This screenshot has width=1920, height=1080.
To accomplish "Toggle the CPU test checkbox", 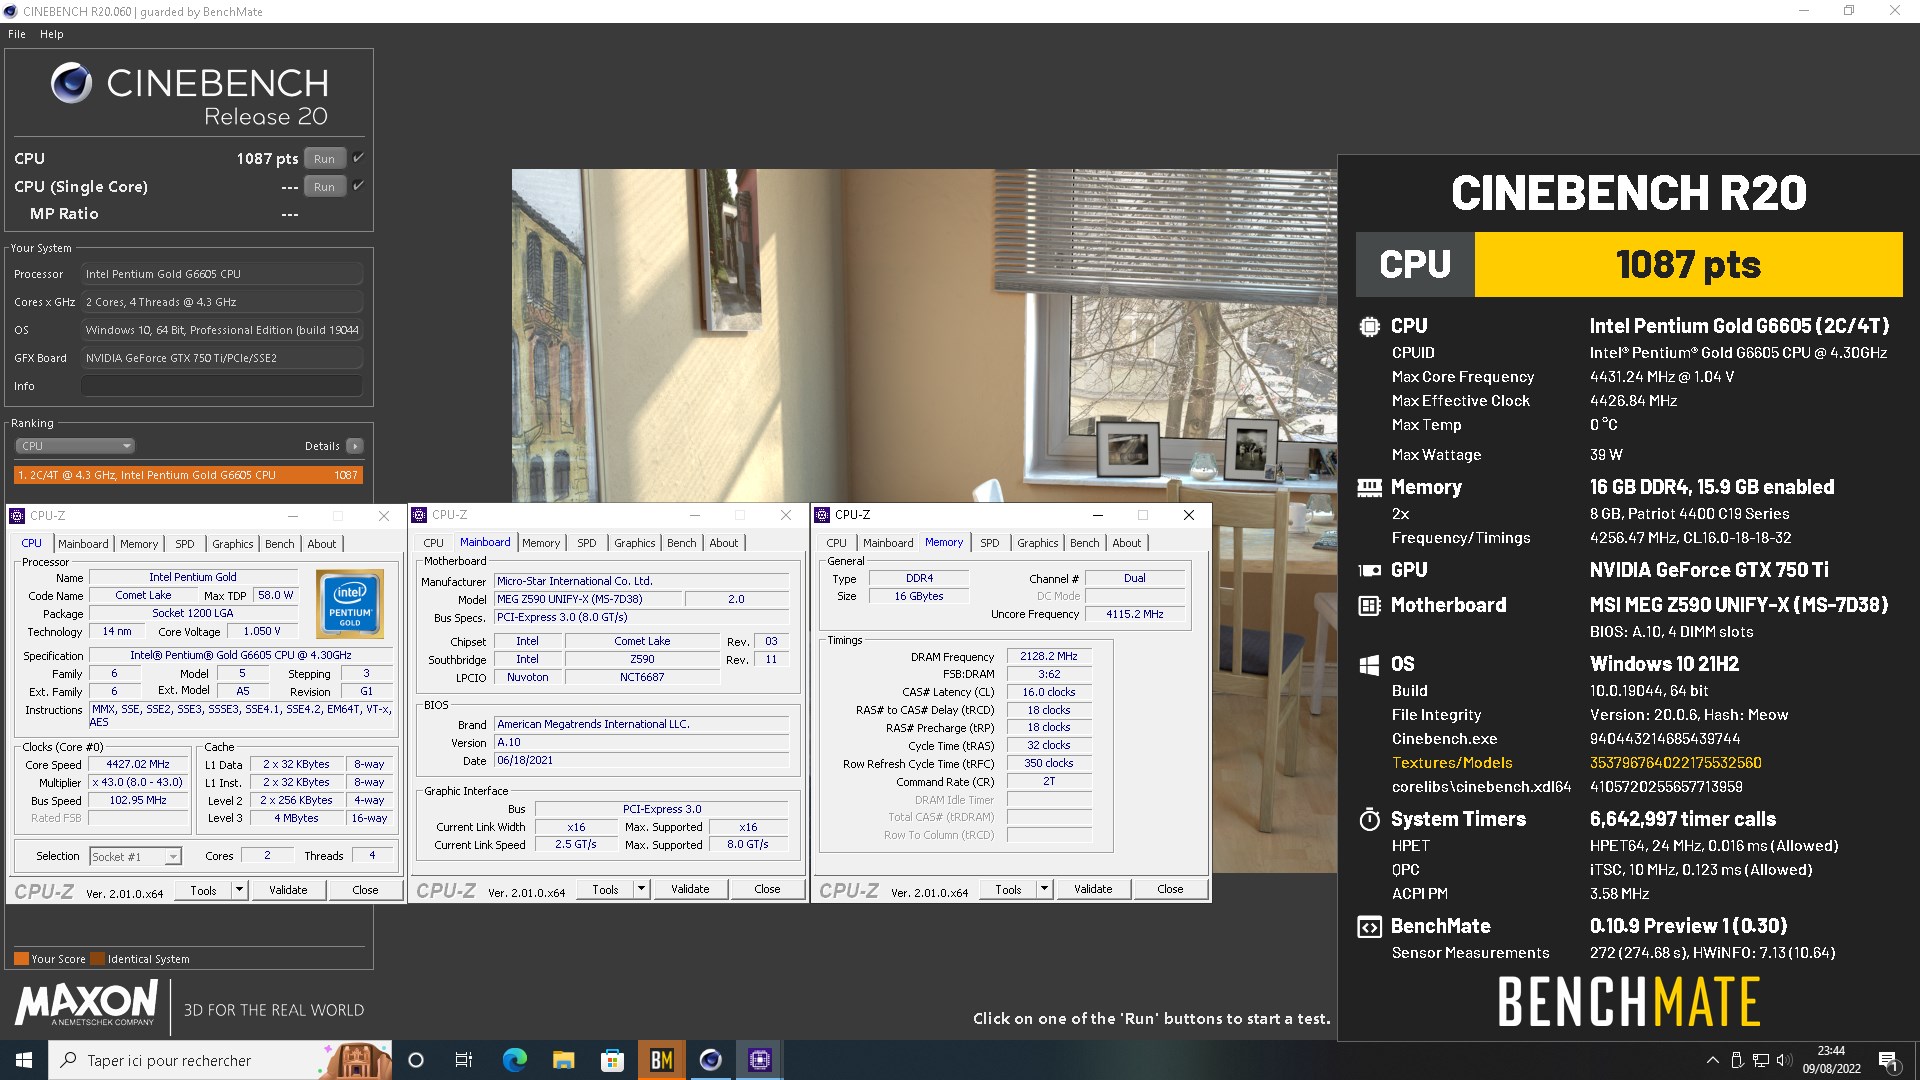I will 358,158.
